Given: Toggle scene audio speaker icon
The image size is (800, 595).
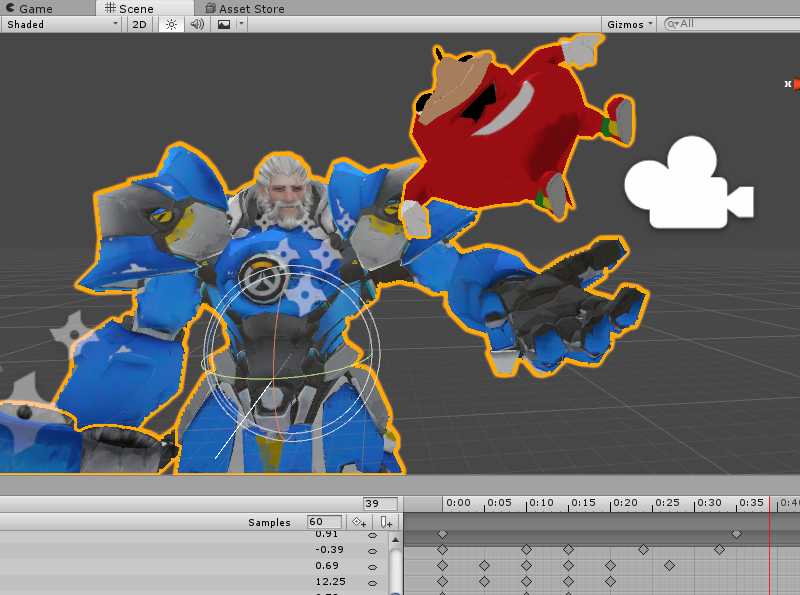Looking at the screenshot, I should pyautogui.click(x=196, y=24).
